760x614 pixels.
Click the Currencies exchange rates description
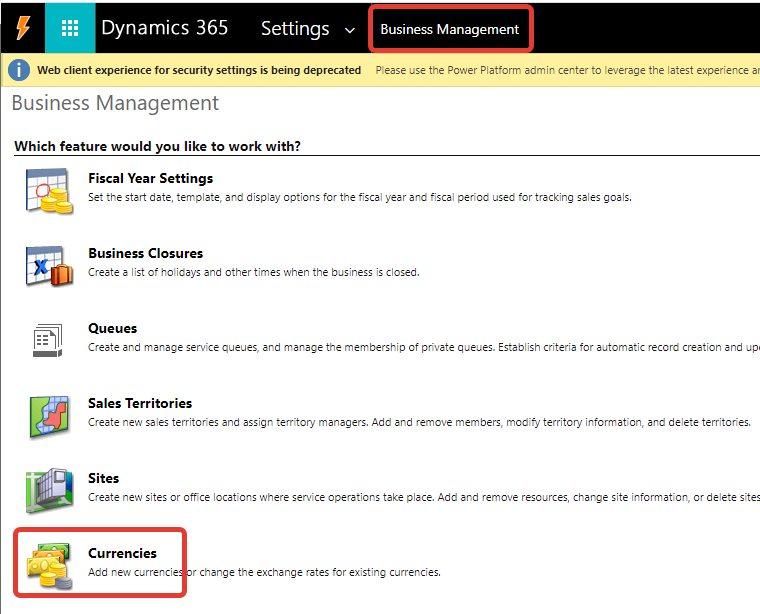point(264,572)
